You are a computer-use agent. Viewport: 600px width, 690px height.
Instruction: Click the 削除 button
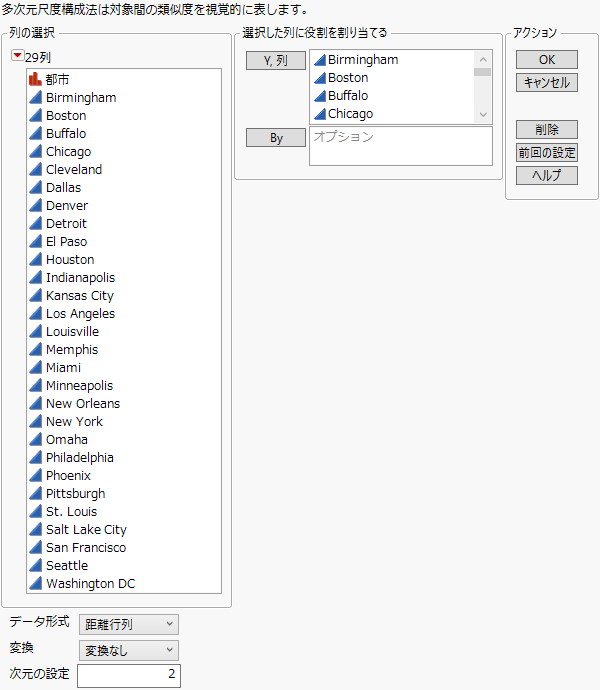click(547, 129)
